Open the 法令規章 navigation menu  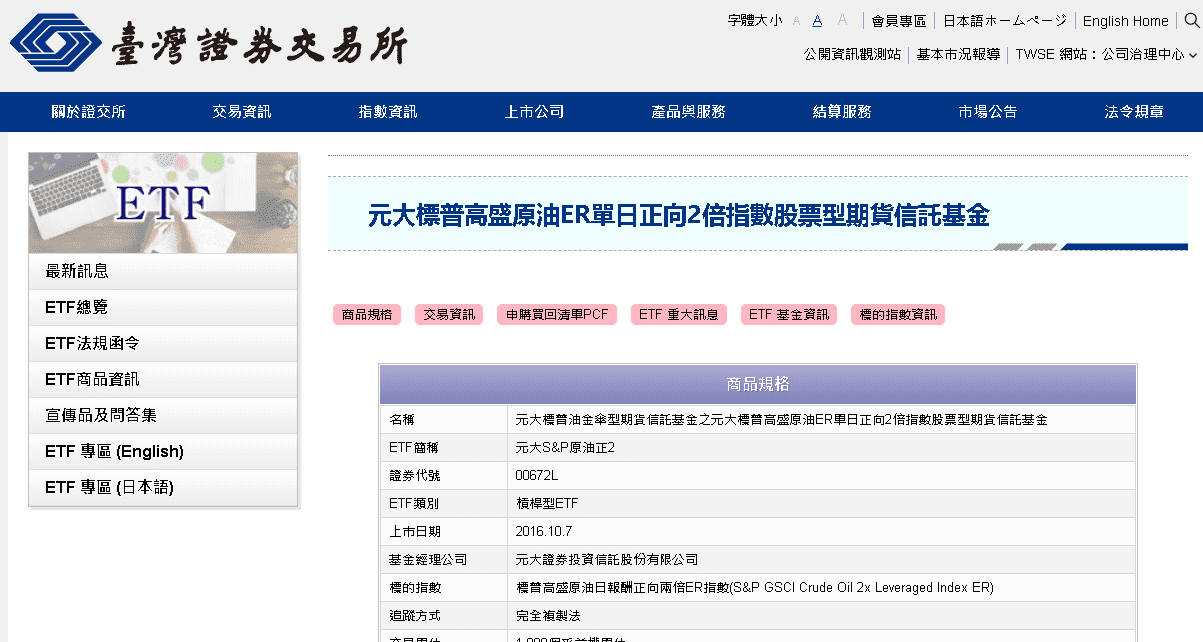point(1134,112)
